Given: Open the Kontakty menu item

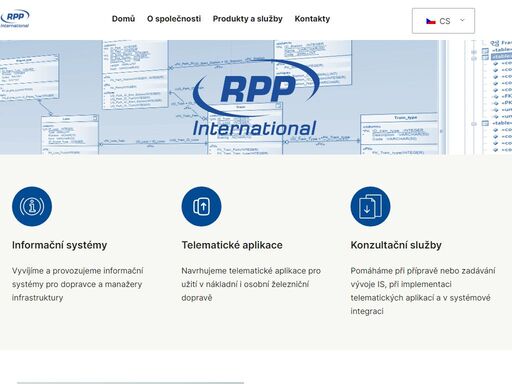Looking at the screenshot, I should tap(312, 19).
